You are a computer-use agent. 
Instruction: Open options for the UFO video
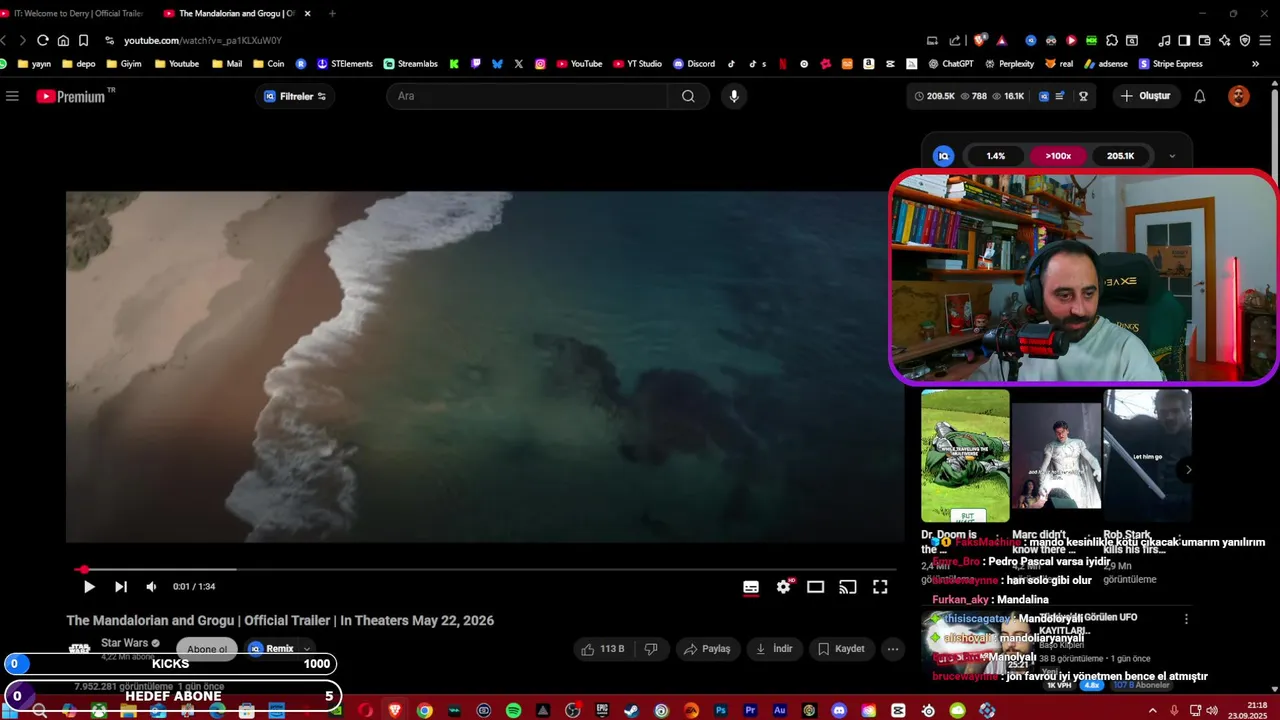point(1186,619)
